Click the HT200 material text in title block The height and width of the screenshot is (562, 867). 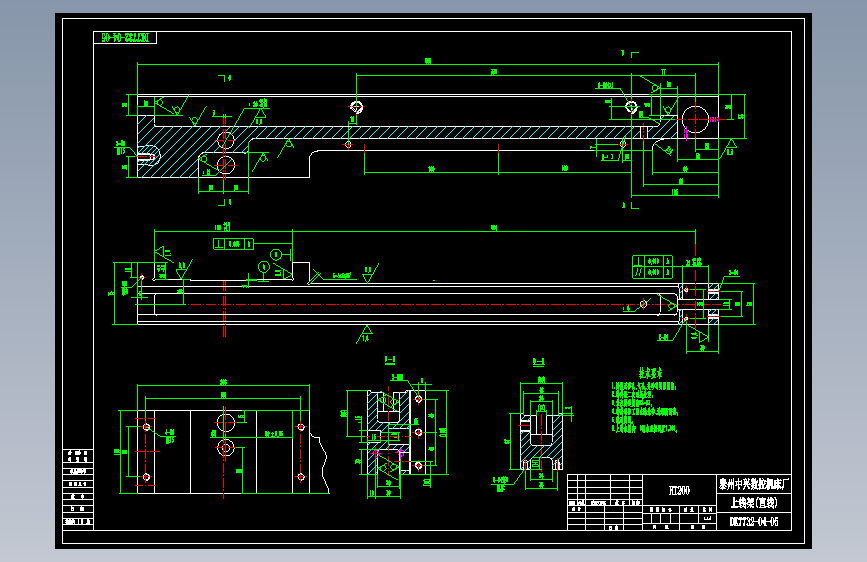(679, 490)
